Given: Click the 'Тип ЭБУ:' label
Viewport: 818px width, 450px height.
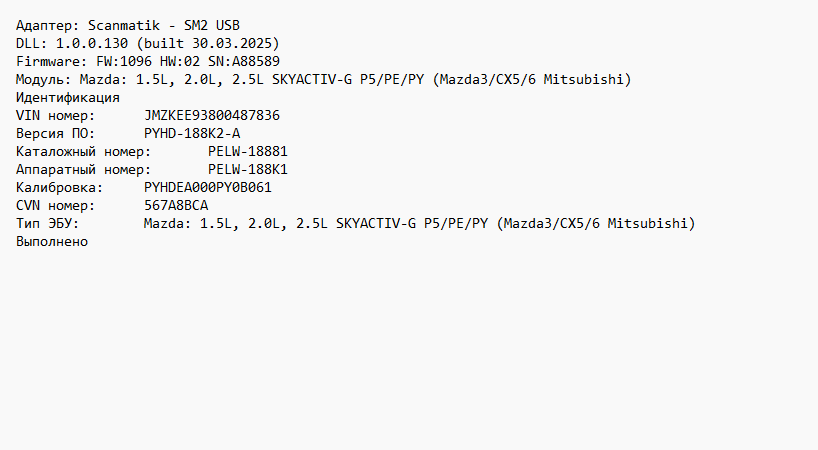Looking at the screenshot, I should 48,223.
